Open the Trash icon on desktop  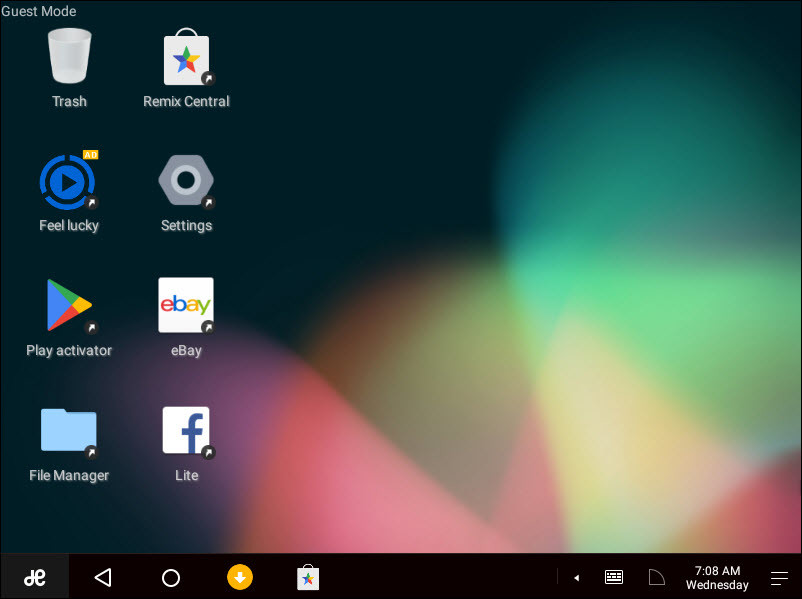(x=69, y=56)
